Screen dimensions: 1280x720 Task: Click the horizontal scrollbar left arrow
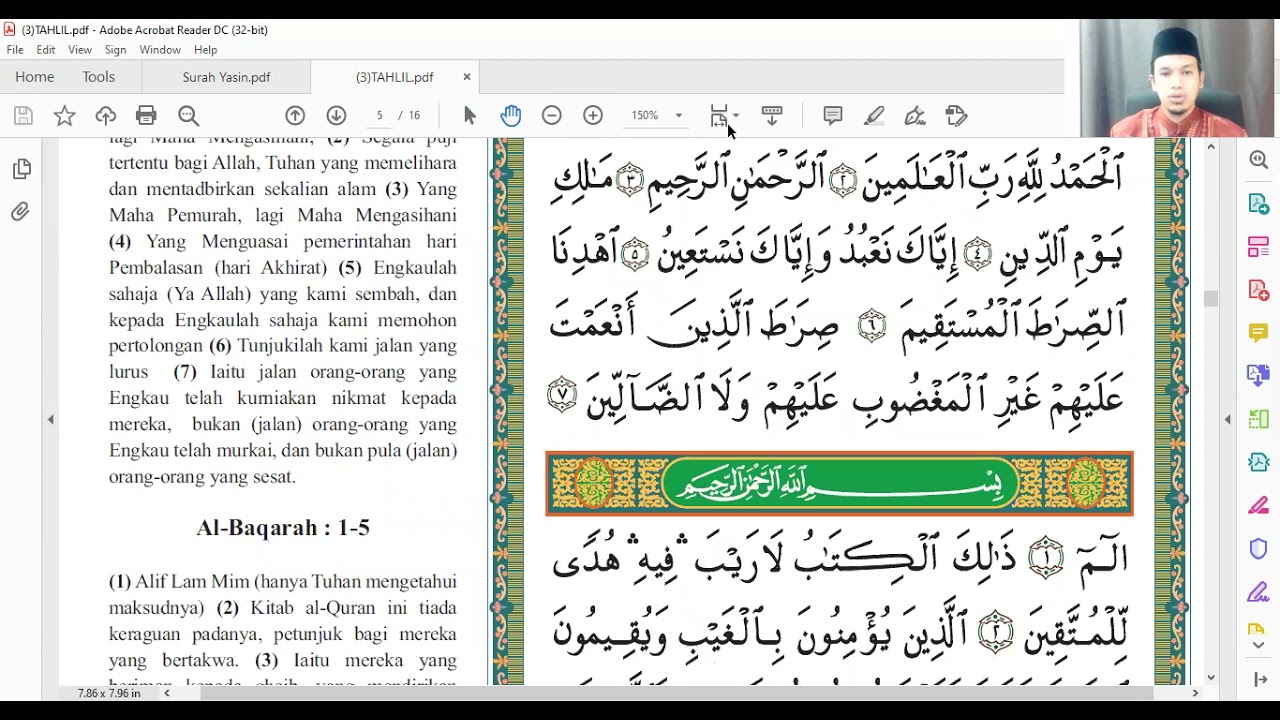[167, 692]
